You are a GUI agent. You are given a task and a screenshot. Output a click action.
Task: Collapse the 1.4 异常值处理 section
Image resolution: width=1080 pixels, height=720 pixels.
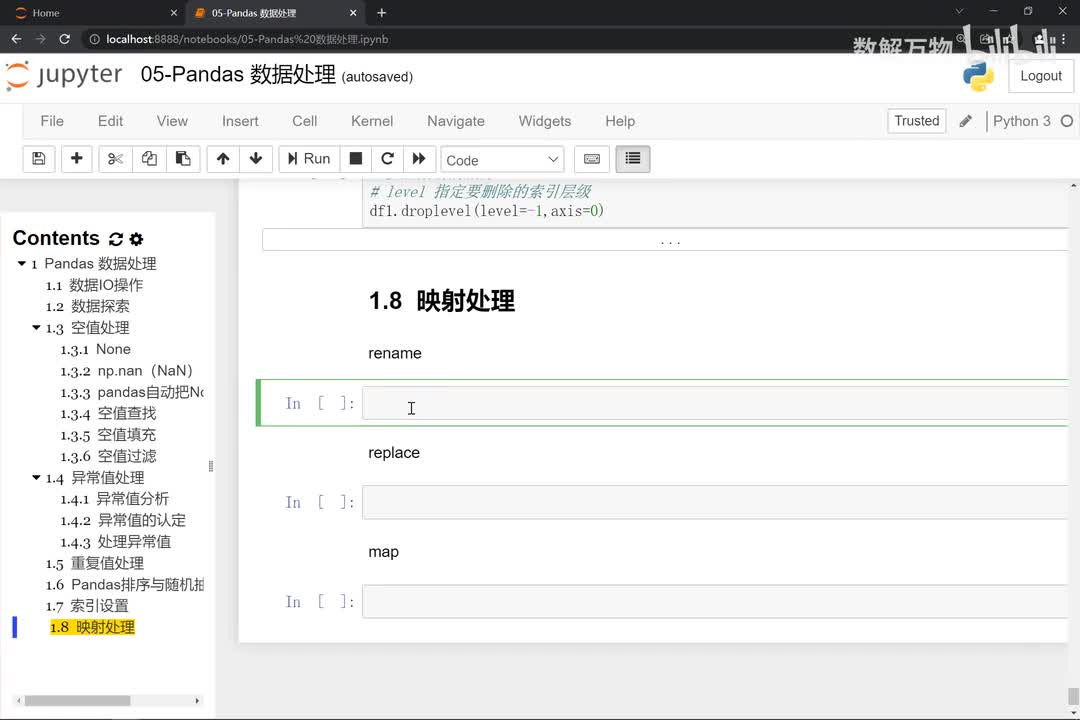click(36, 477)
